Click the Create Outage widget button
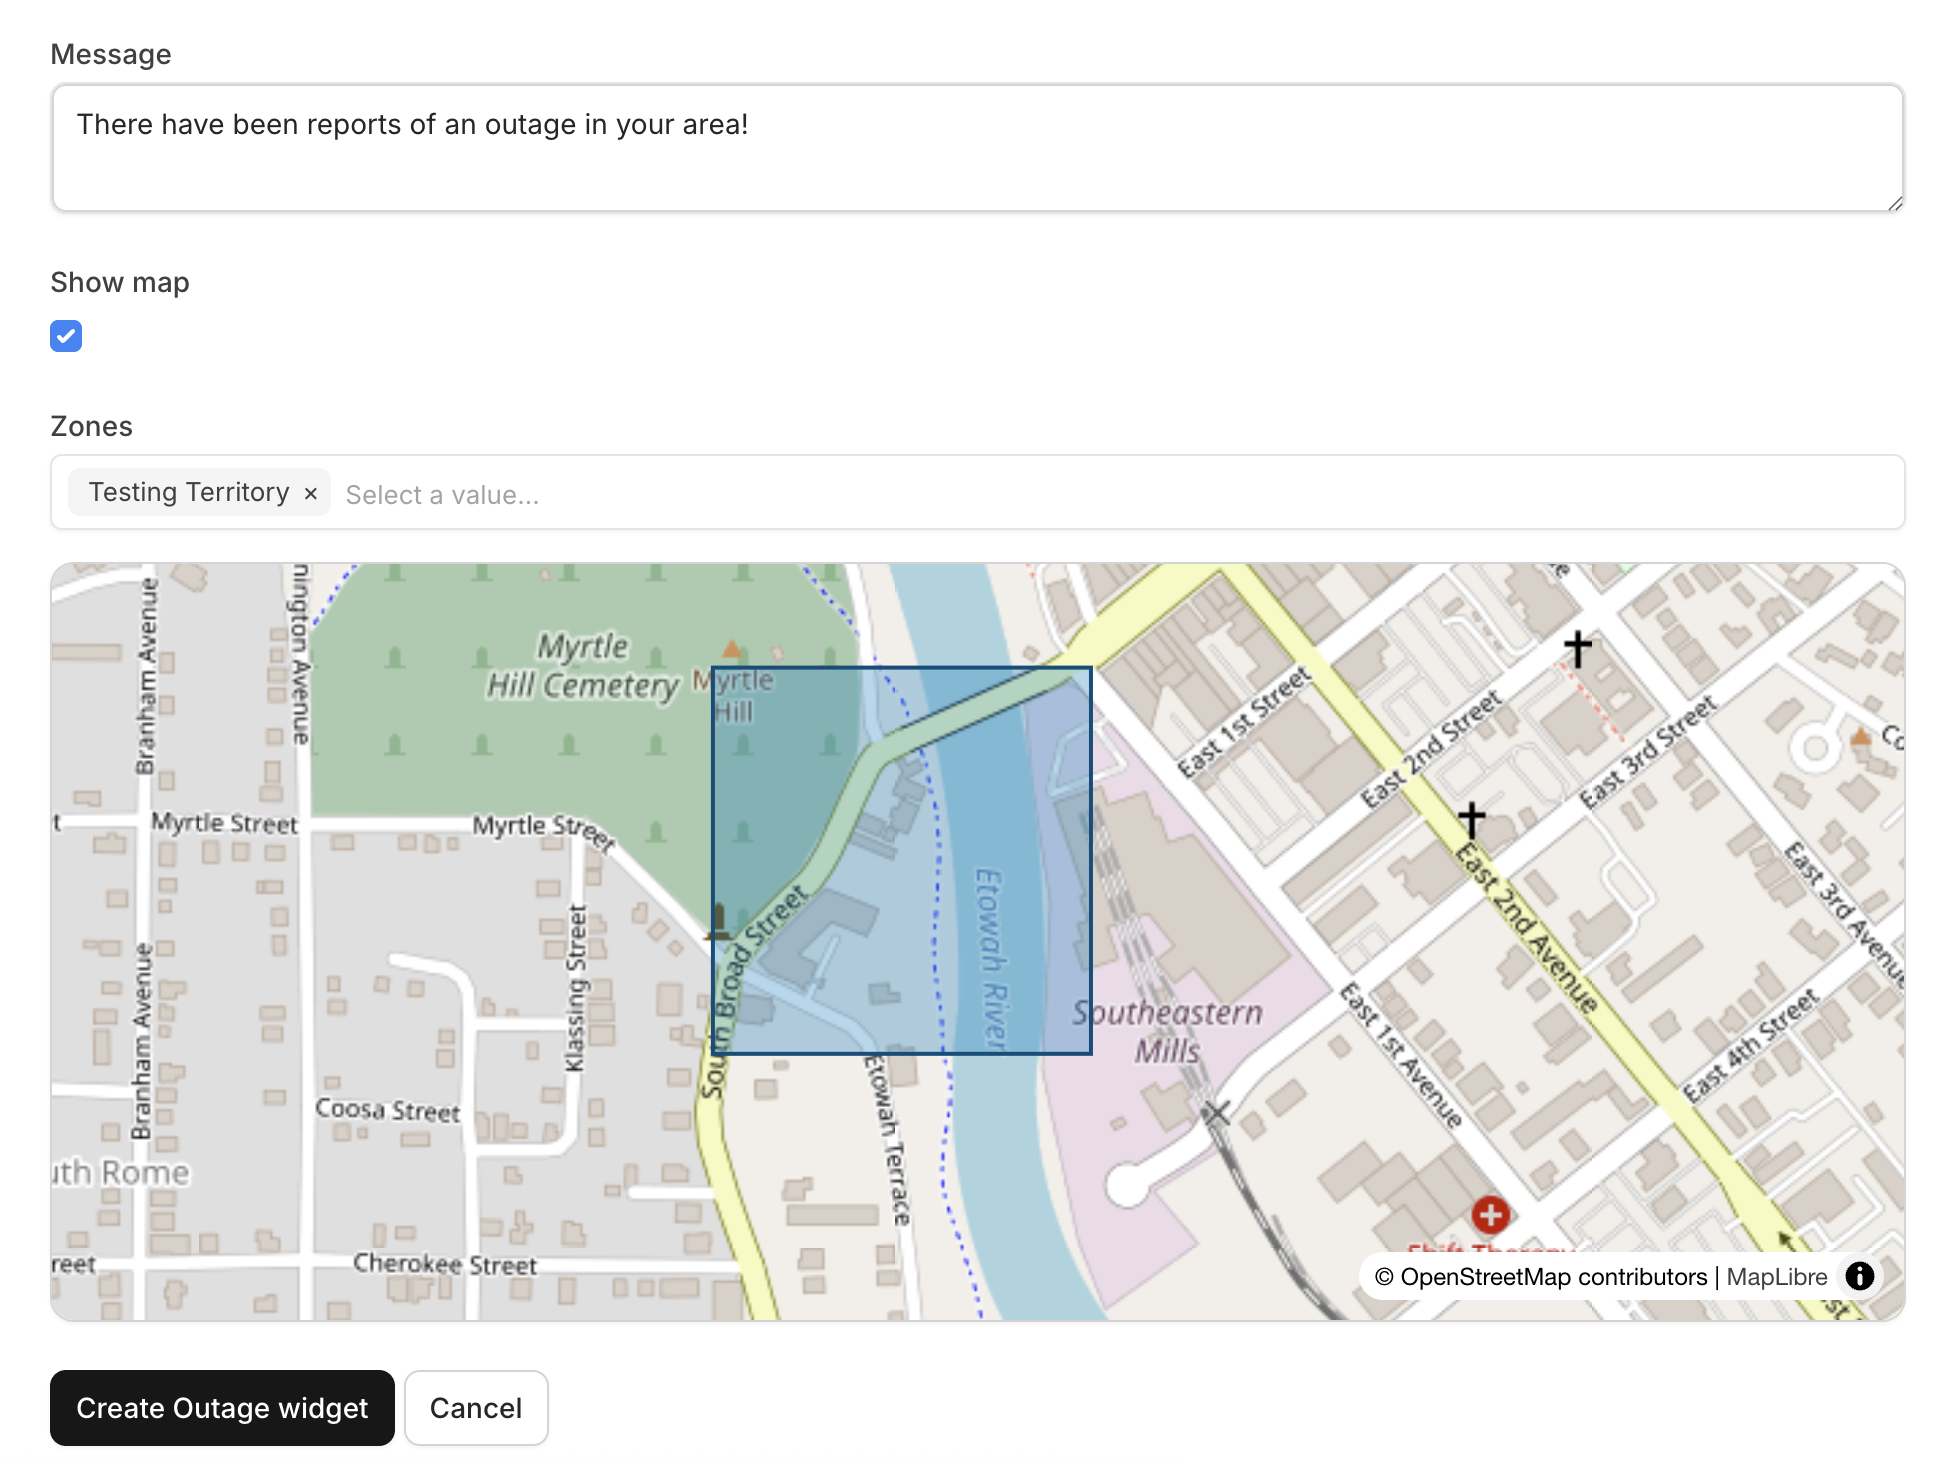 coord(221,1408)
